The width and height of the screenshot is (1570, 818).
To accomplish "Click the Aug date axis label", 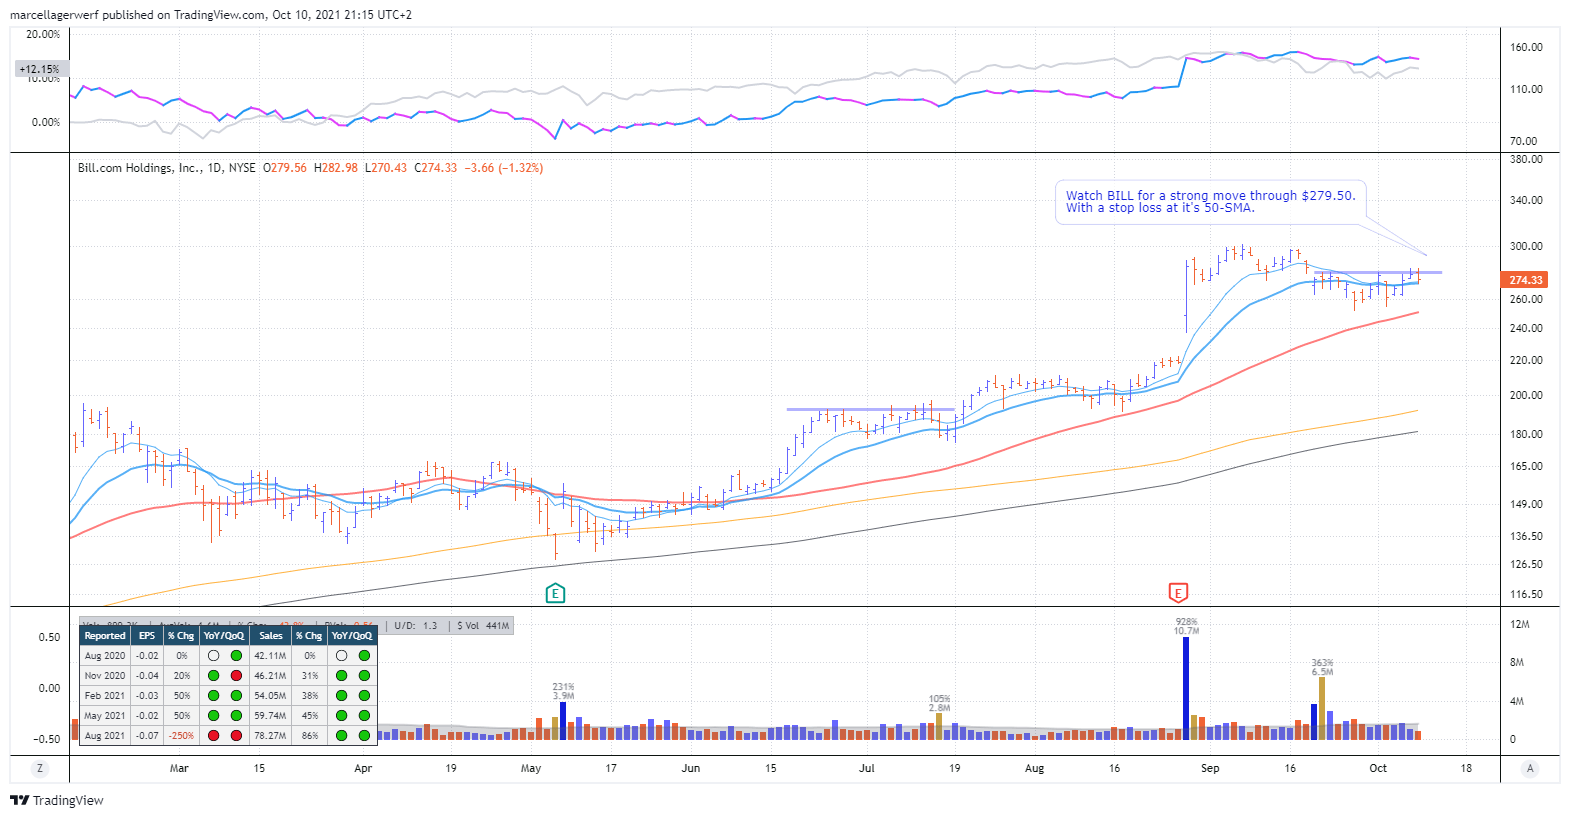I will (1034, 768).
